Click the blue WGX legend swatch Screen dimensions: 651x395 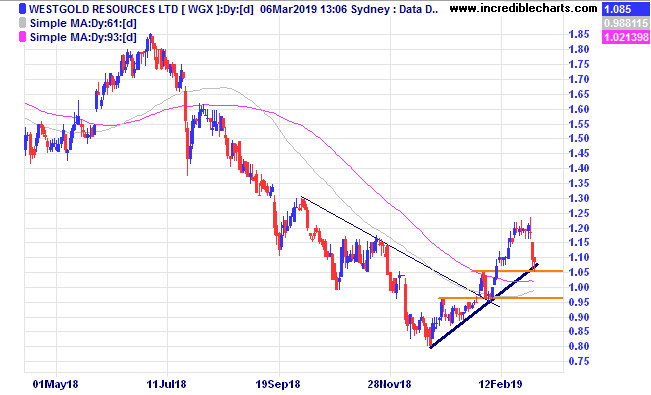(x=22, y=9)
